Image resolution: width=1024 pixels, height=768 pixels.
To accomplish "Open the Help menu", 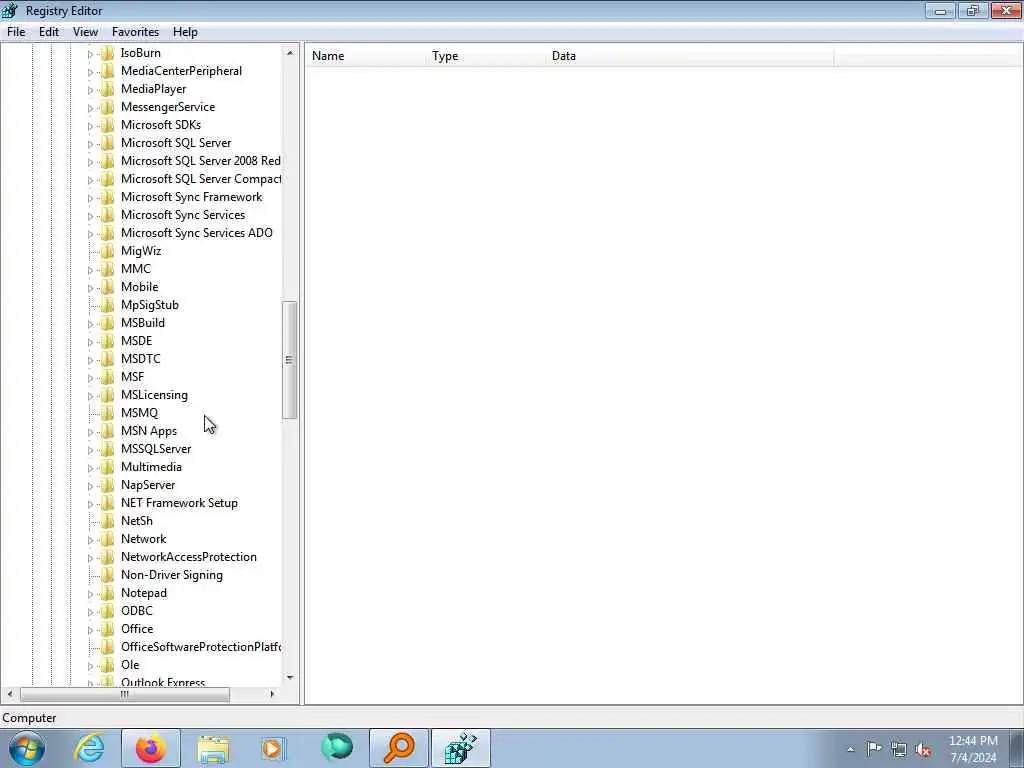I will (x=185, y=31).
